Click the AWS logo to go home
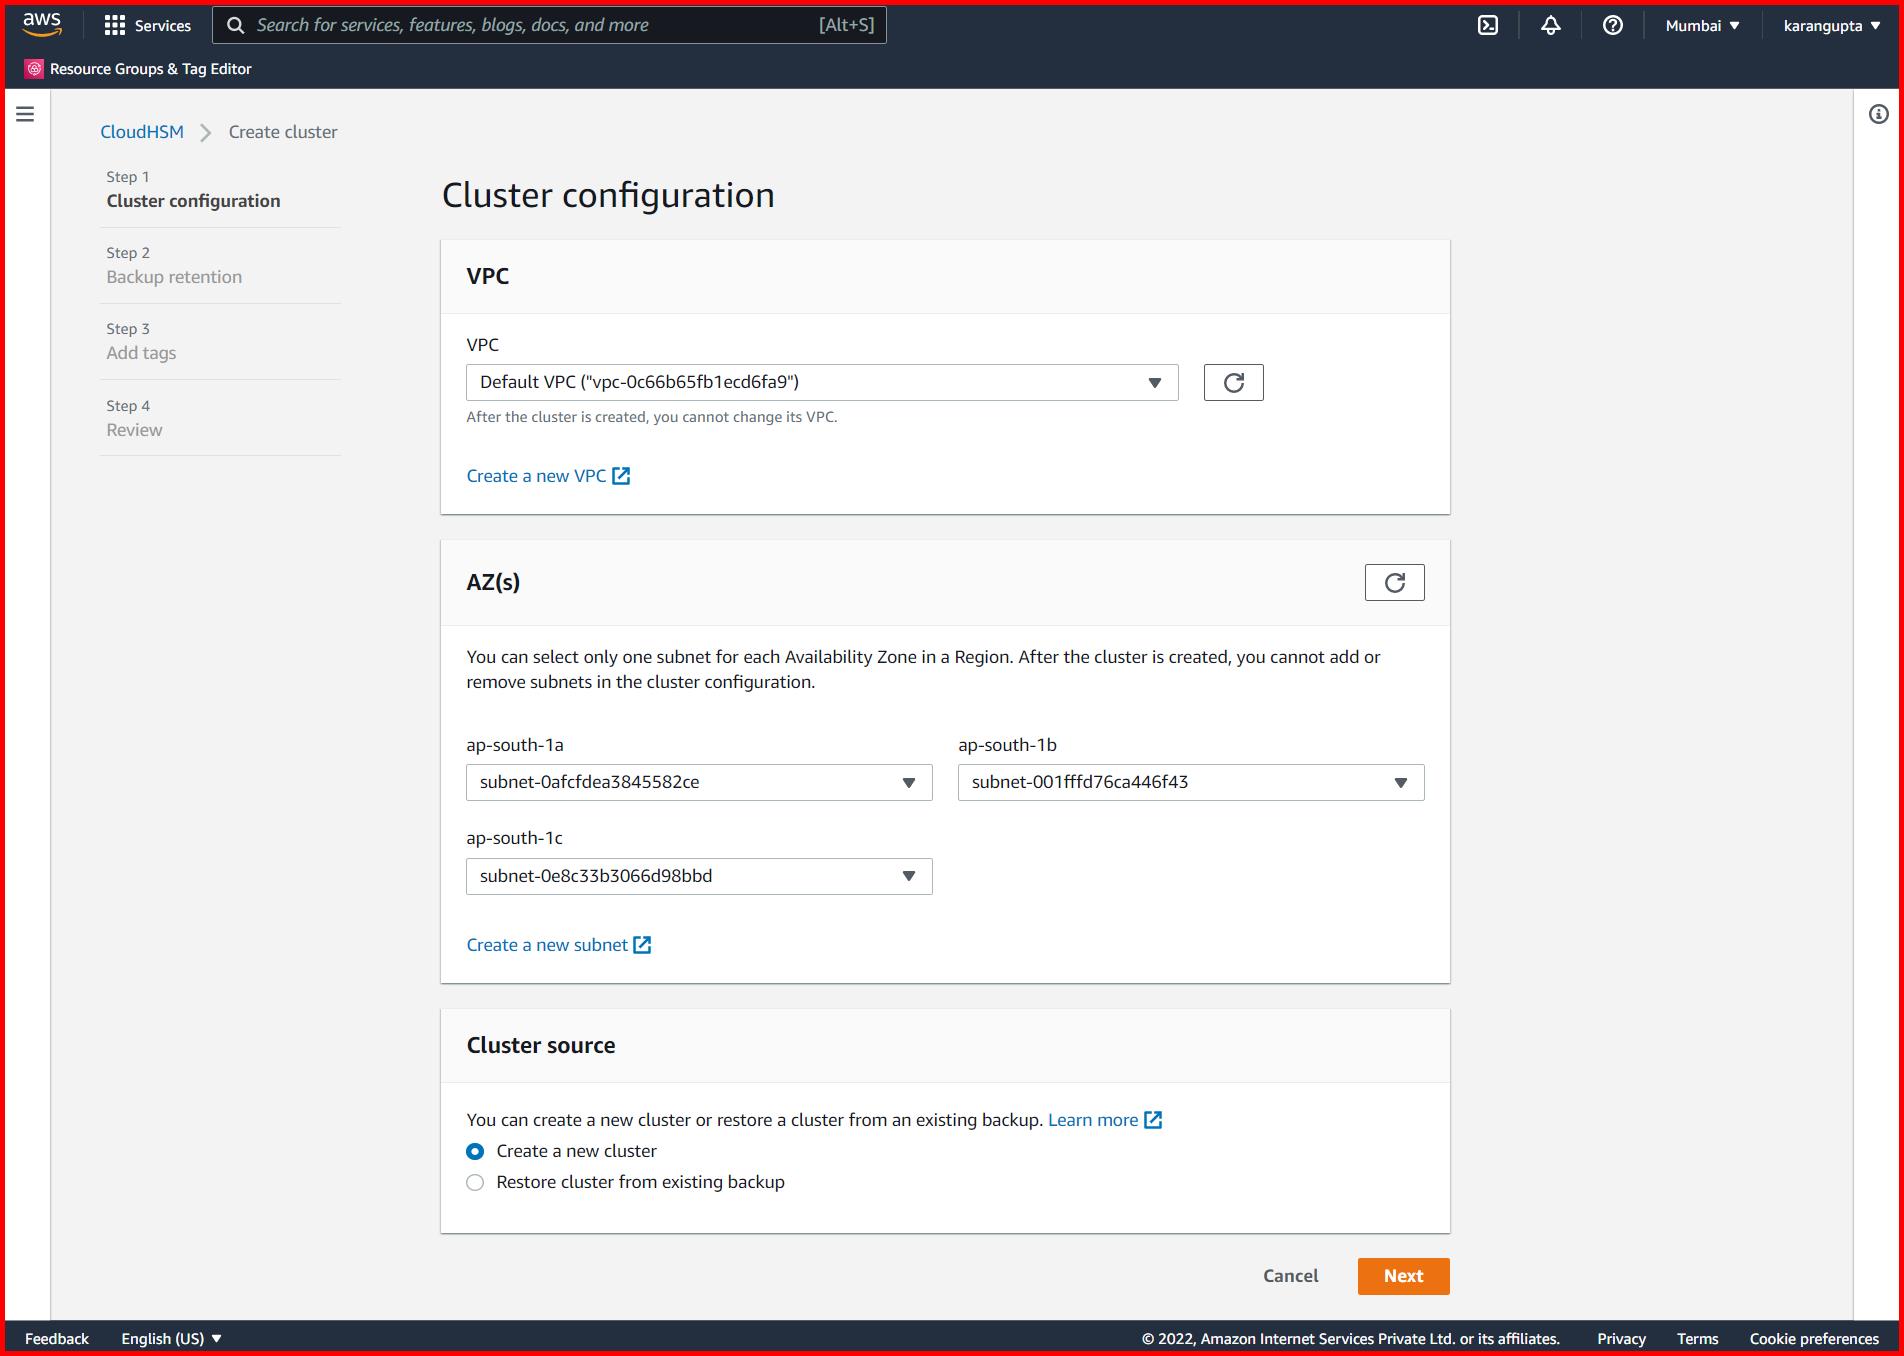Viewport: 1904px width, 1356px height. pyautogui.click(x=40, y=25)
